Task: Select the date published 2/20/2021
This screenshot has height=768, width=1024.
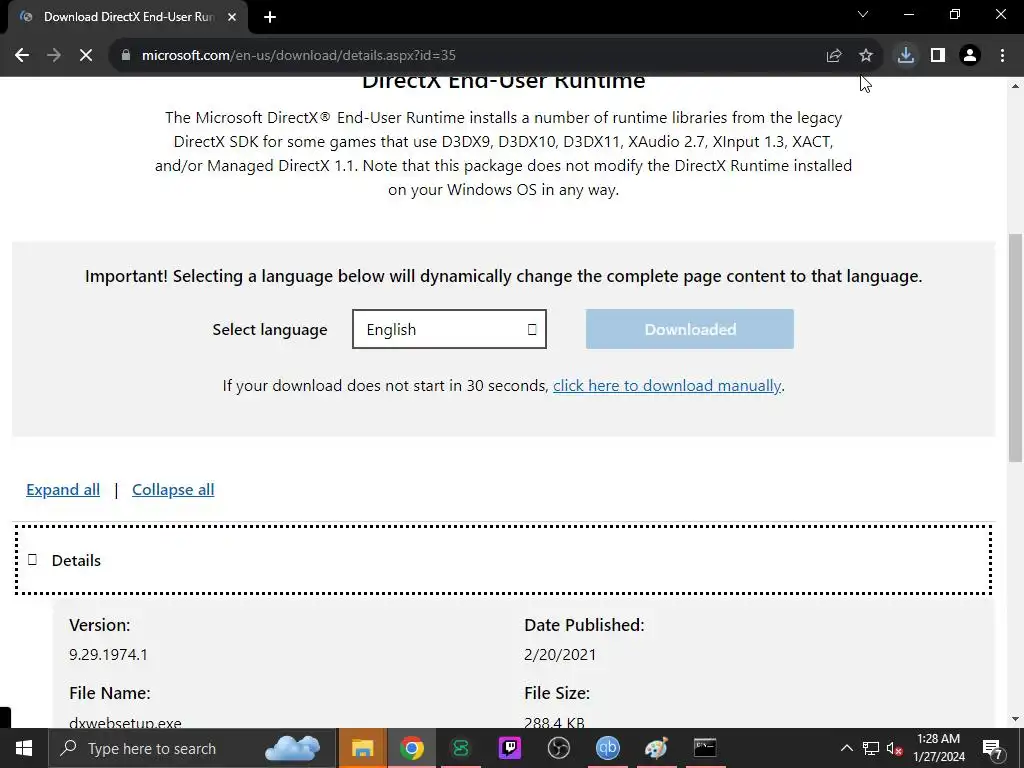Action: tap(560, 654)
